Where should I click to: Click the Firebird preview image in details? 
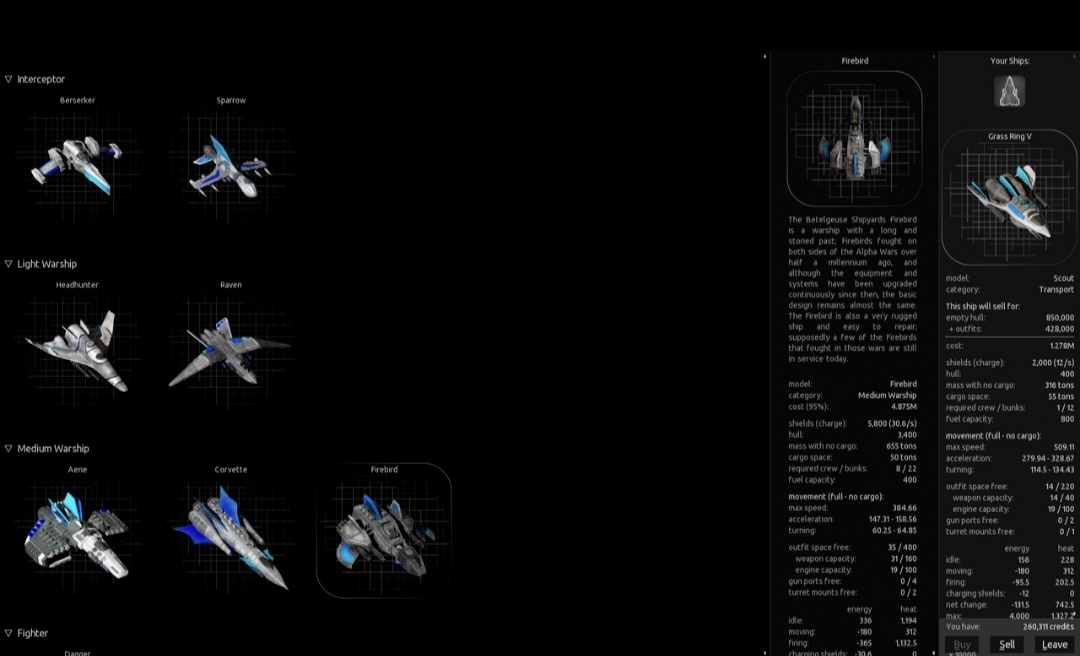pos(854,139)
